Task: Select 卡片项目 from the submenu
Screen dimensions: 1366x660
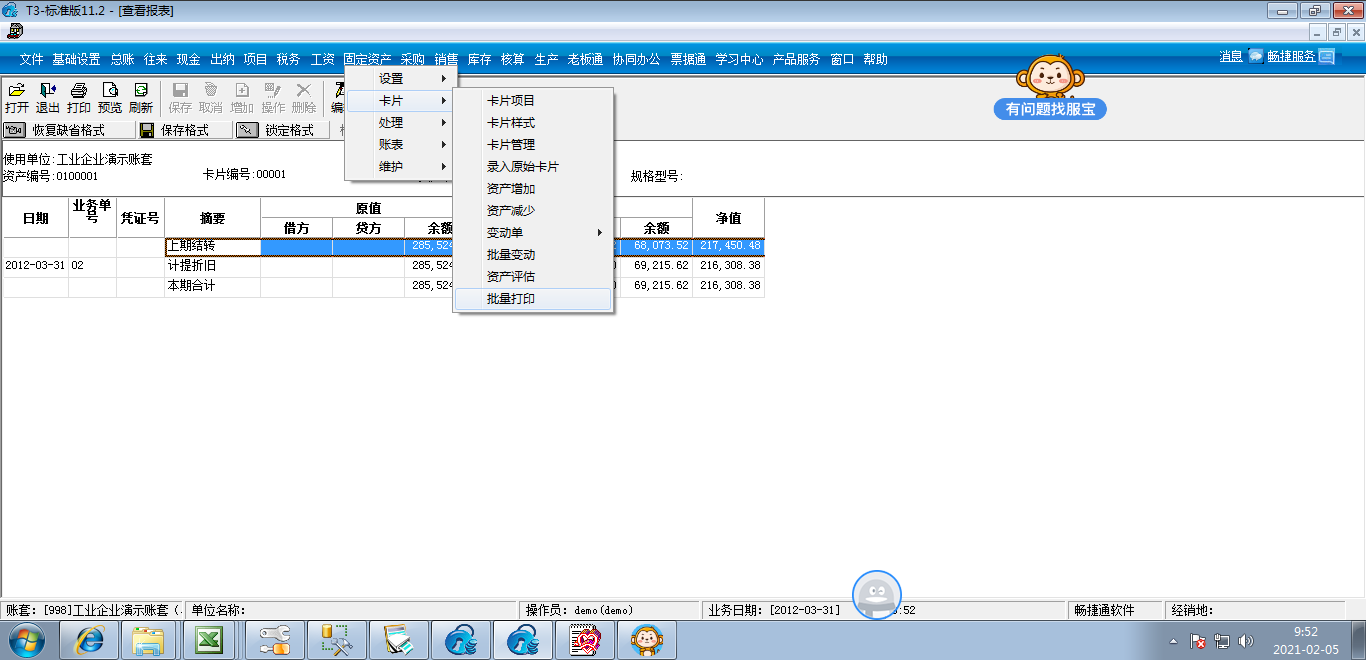Action: (x=533, y=101)
